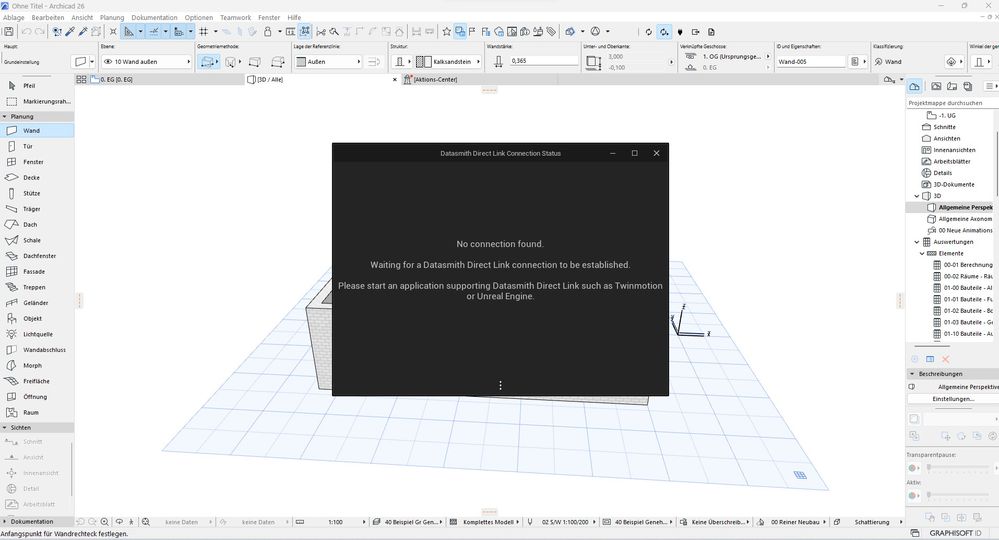The height and width of the screenshot is (540, 999).
Task: Collapse the Planung toolbox section
Action: click(x=4, y=117)
